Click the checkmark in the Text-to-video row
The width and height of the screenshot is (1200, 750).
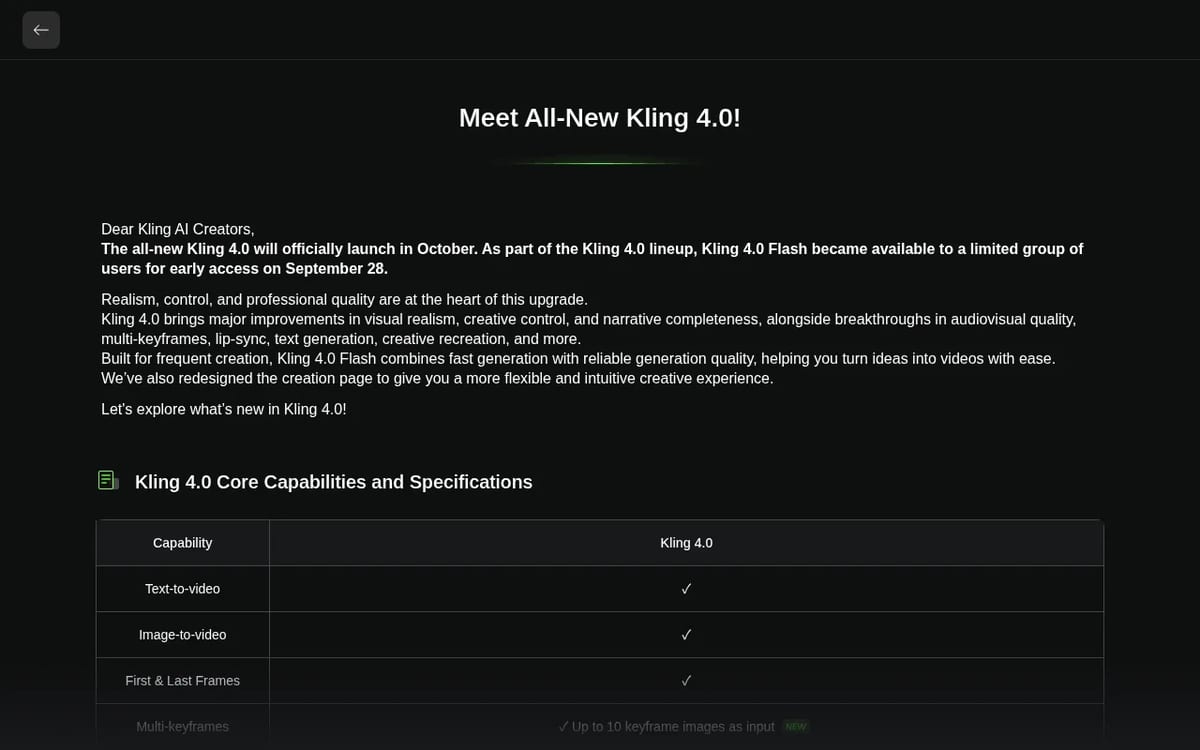pyautogui.click(x=686, y=589)
